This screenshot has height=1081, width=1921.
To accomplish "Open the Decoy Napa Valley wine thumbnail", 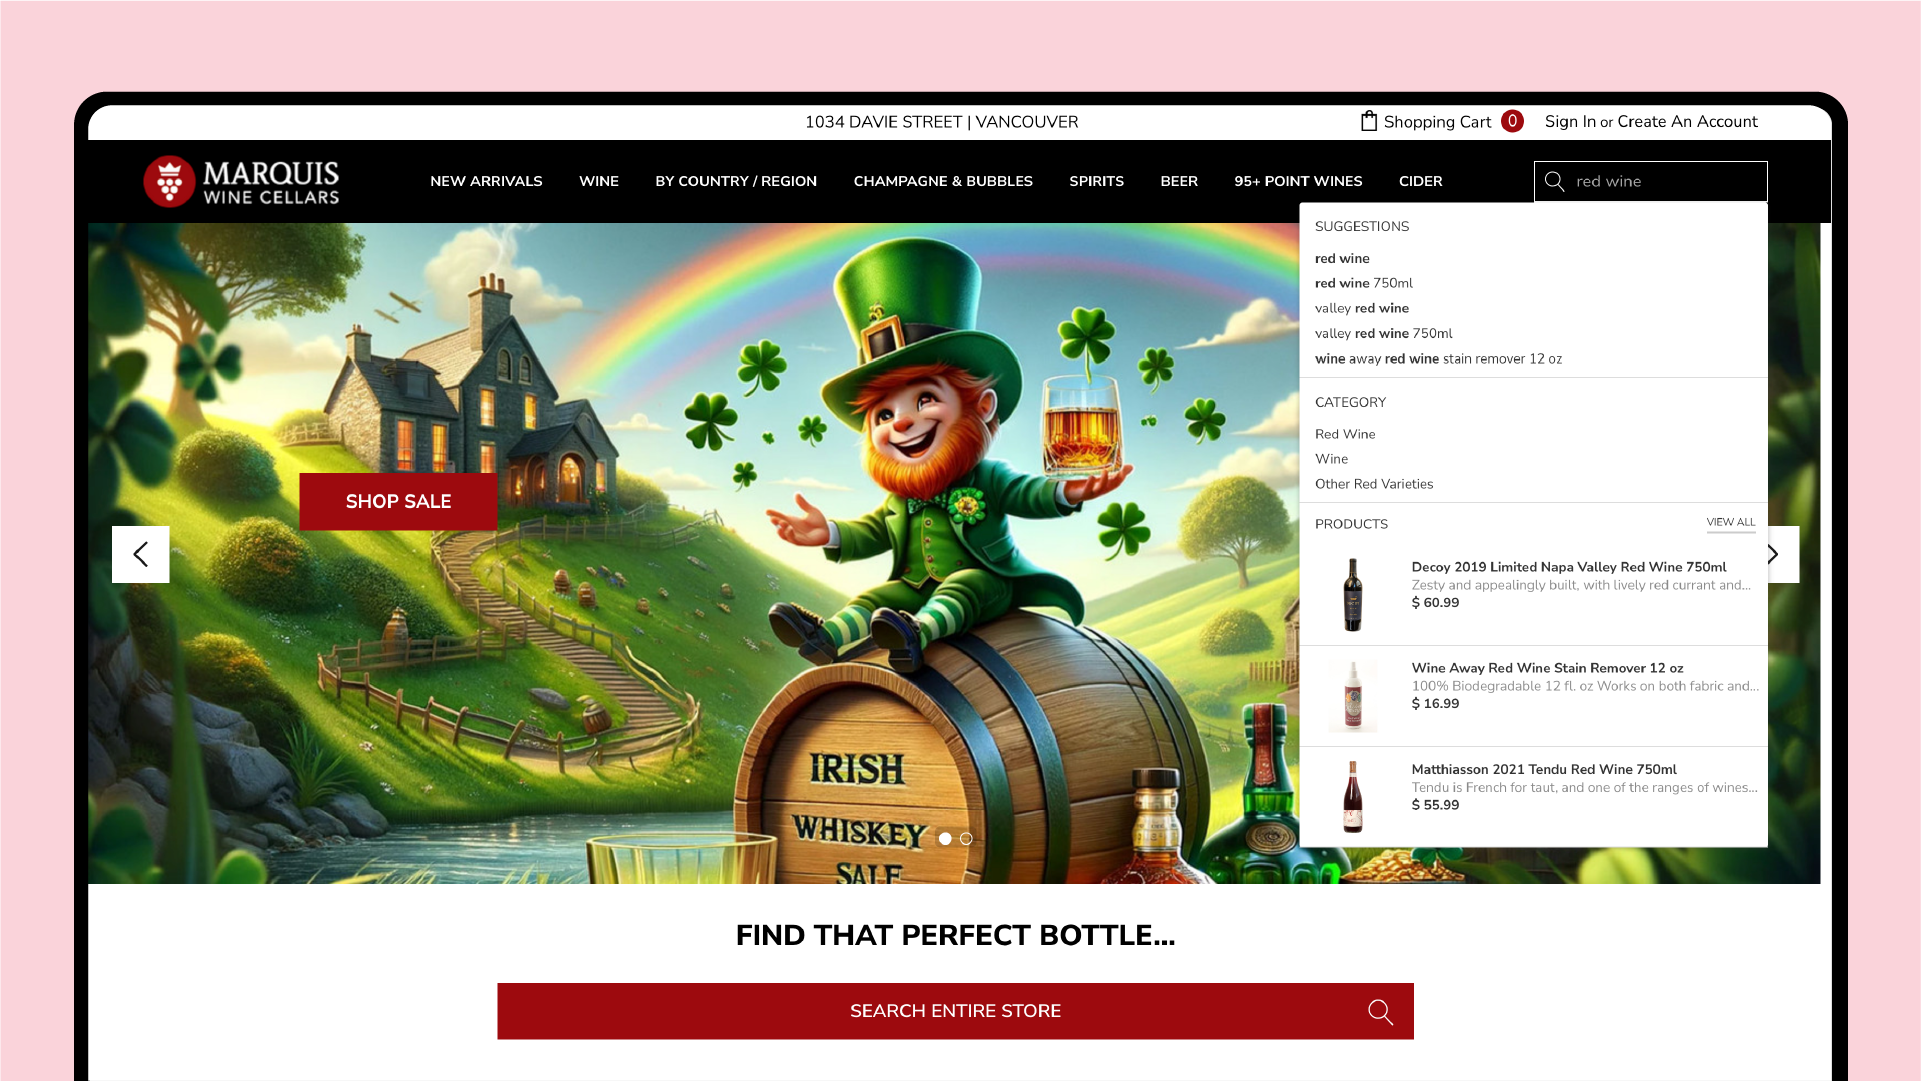I will coord(1352,595).
